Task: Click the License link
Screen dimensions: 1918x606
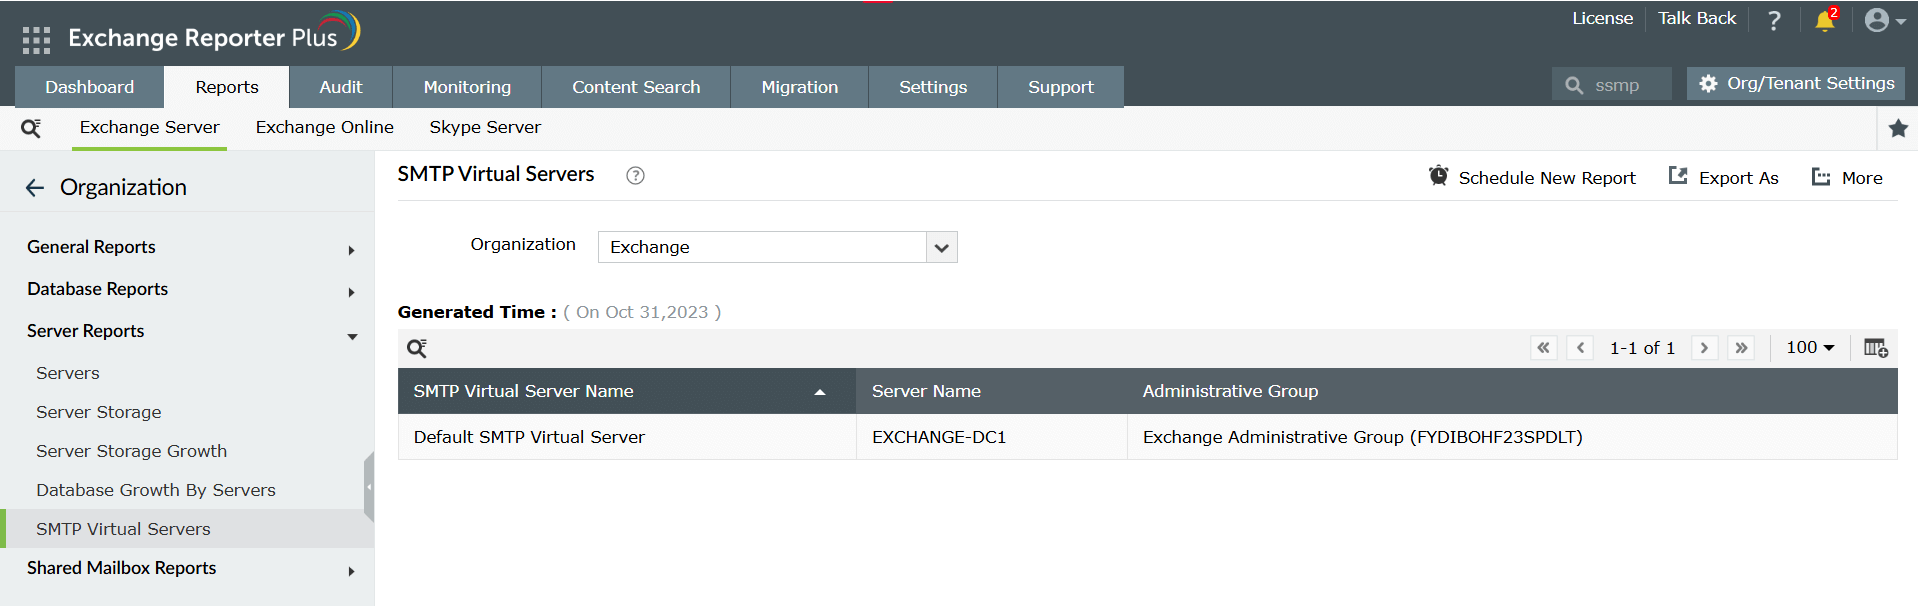Action: click(x=1602, y=18)
